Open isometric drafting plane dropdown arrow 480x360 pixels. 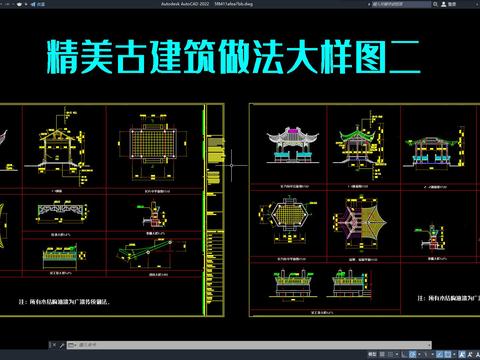tap(433, 354)
